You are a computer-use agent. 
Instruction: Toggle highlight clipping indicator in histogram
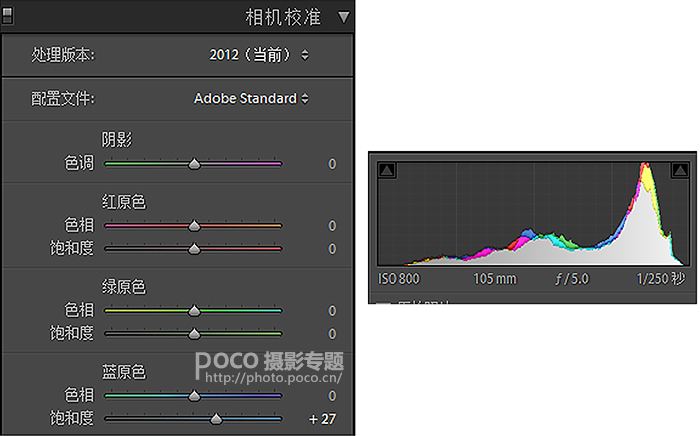click(684, 171)
